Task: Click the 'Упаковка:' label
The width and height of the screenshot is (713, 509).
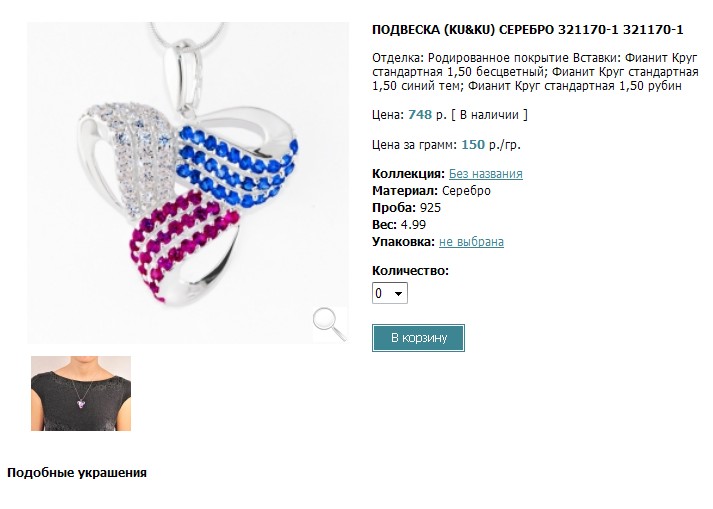Action: click(403, 242)
